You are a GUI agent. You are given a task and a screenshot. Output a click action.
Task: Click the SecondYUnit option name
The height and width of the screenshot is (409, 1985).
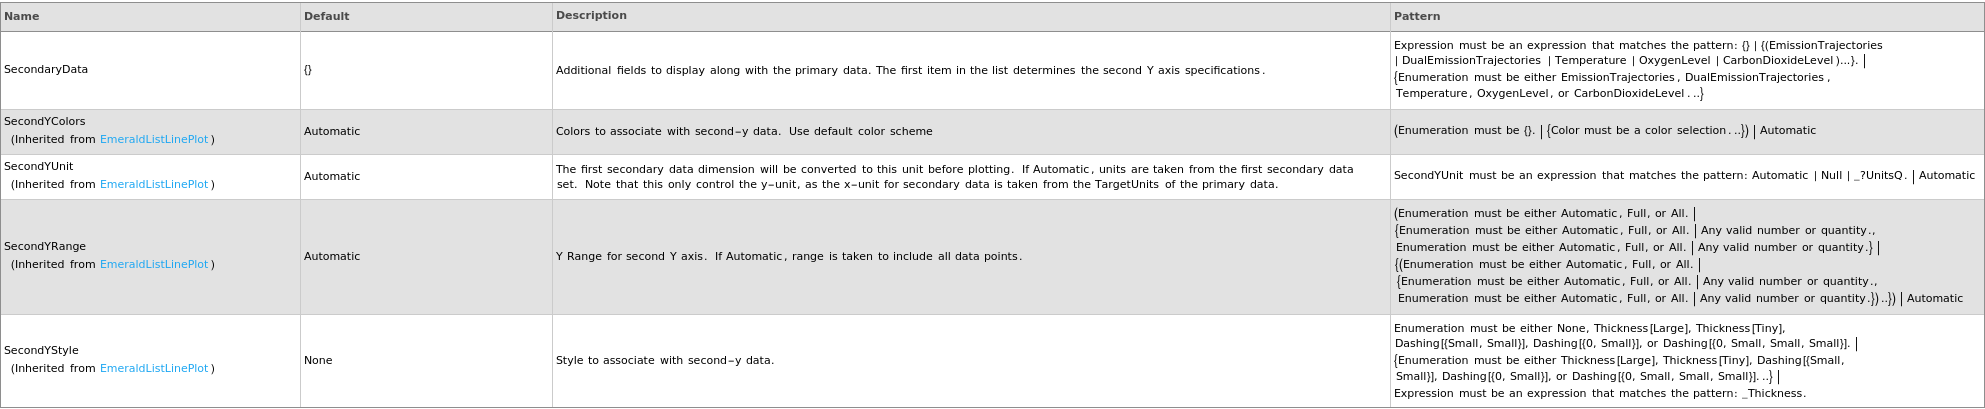click(x=38, y=167)
